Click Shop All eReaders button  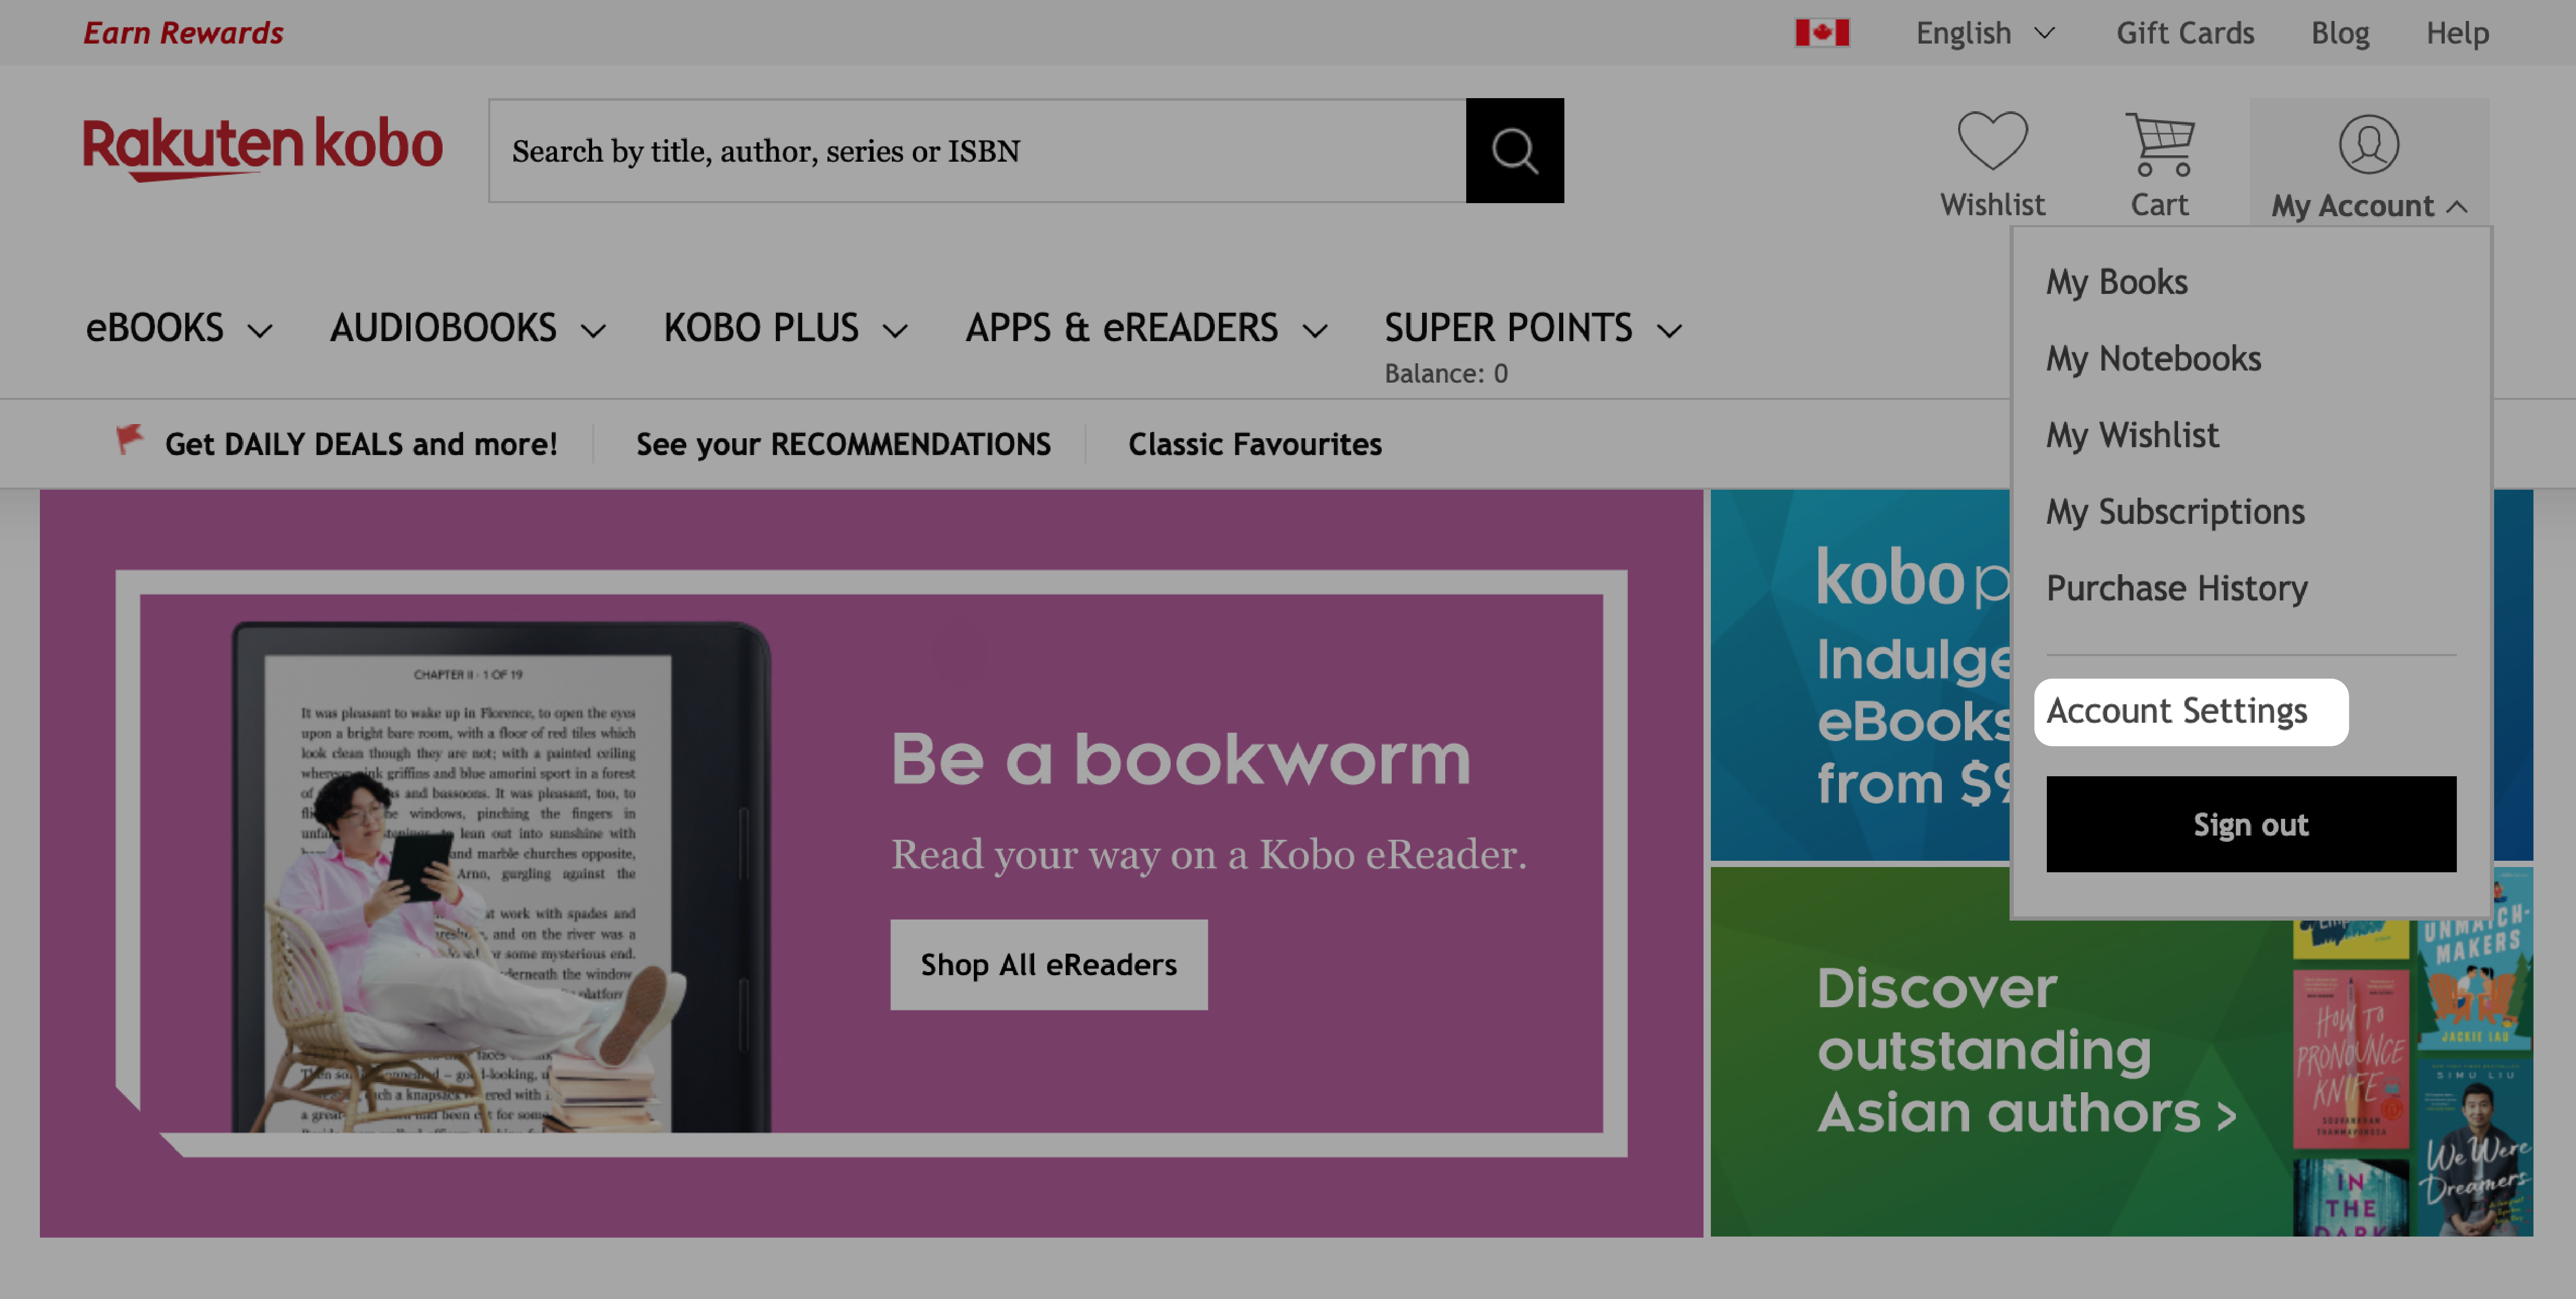click(x=1050, y=963)
